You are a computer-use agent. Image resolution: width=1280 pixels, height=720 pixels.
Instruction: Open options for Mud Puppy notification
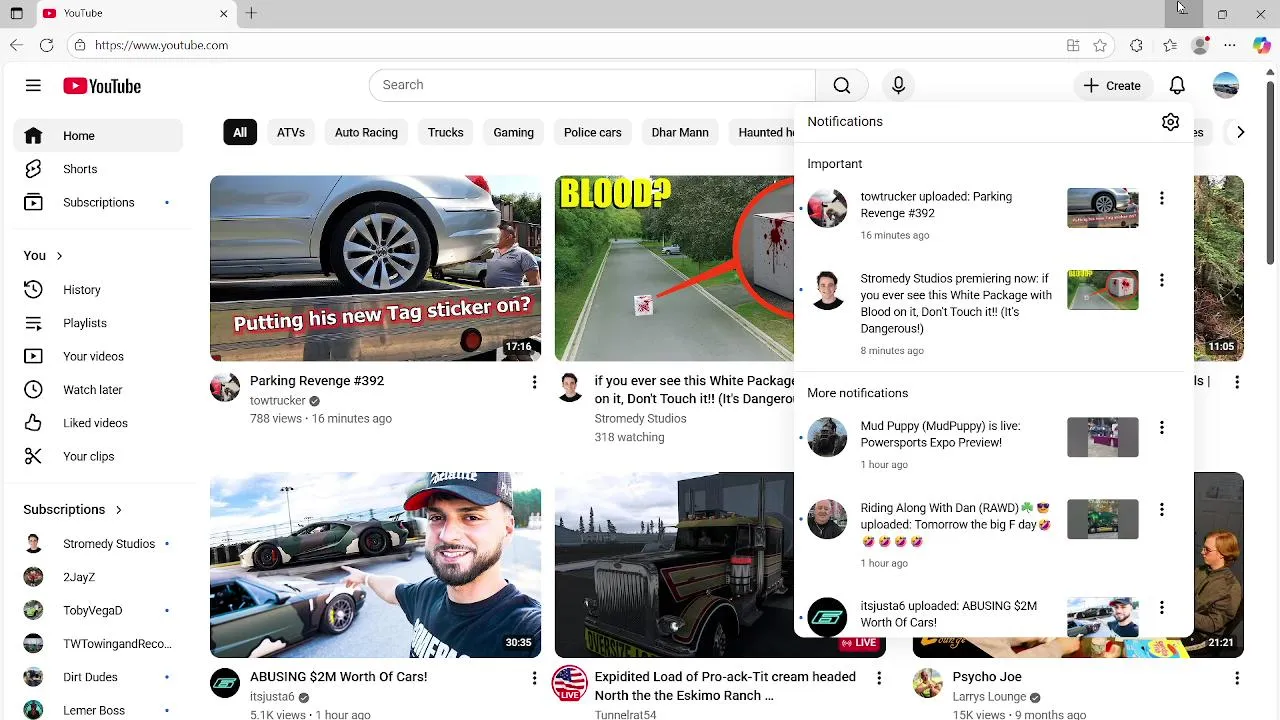[x=1162, y=427]
